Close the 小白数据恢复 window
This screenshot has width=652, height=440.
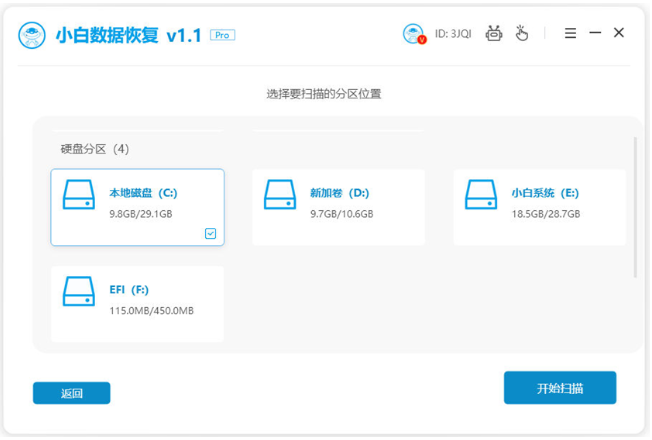[x=619, y=33]
